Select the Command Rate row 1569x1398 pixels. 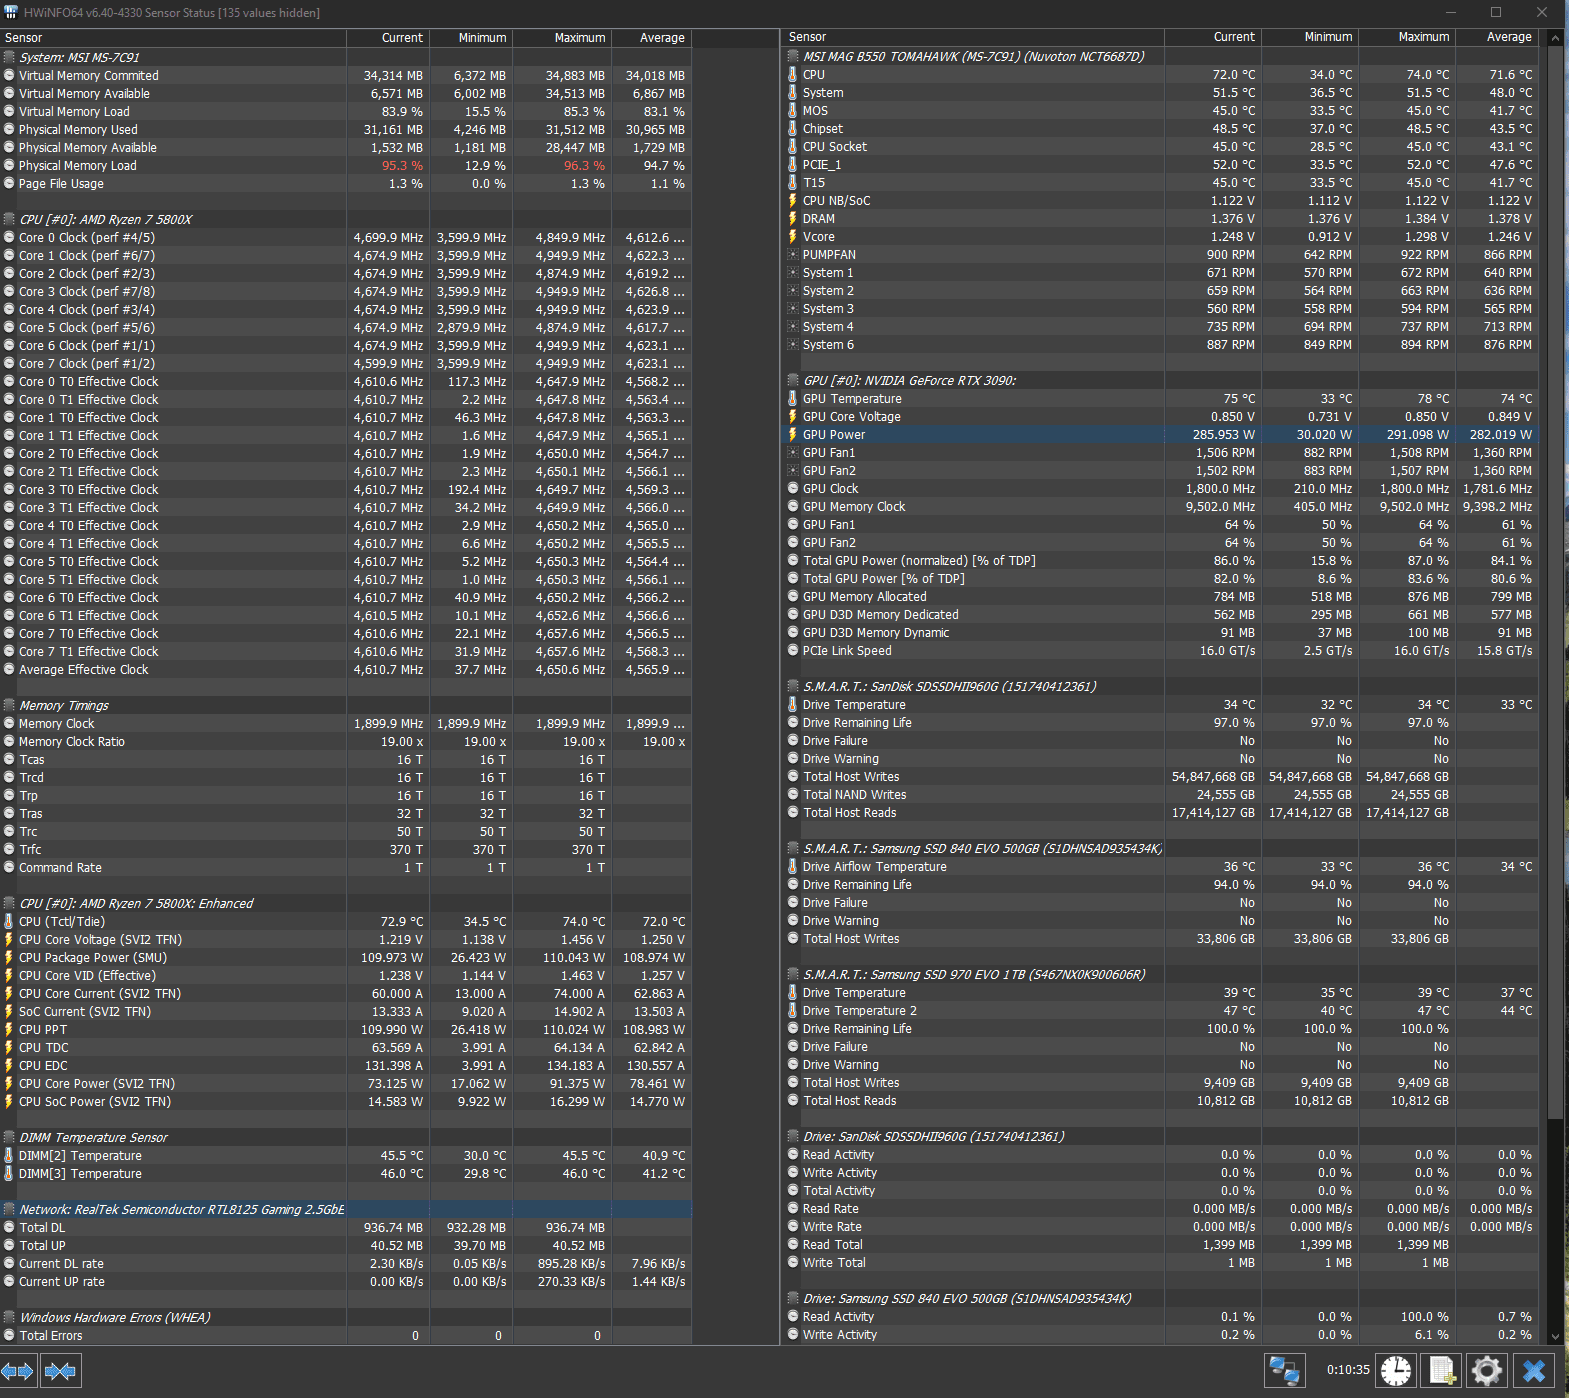coord(345,867)
